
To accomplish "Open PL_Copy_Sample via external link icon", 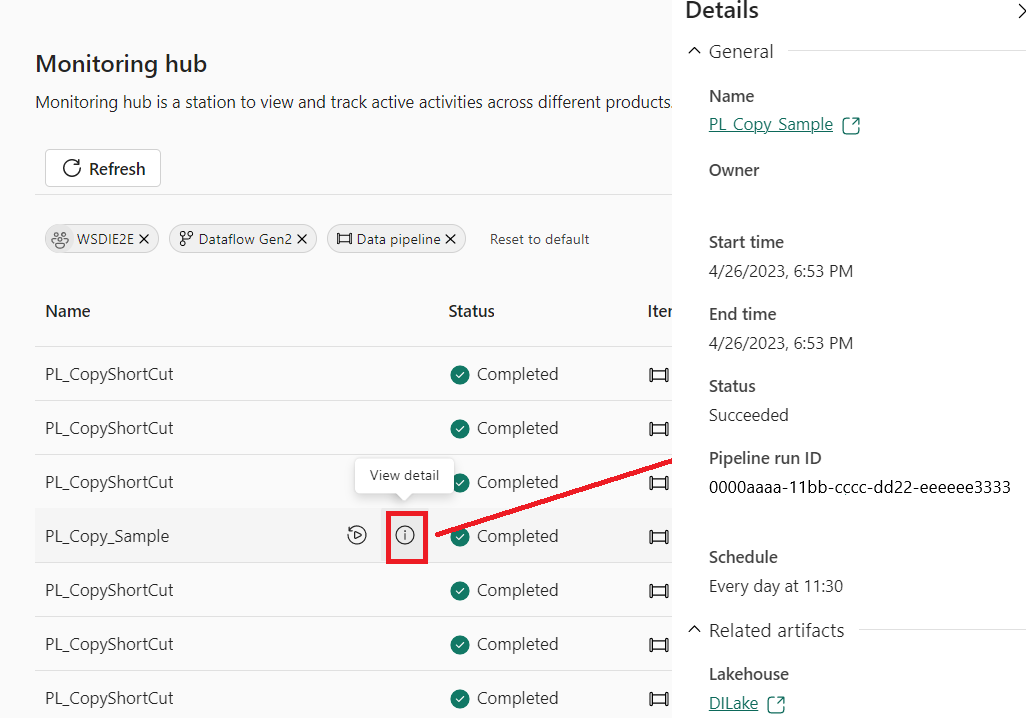I will (x=851, y=125).
